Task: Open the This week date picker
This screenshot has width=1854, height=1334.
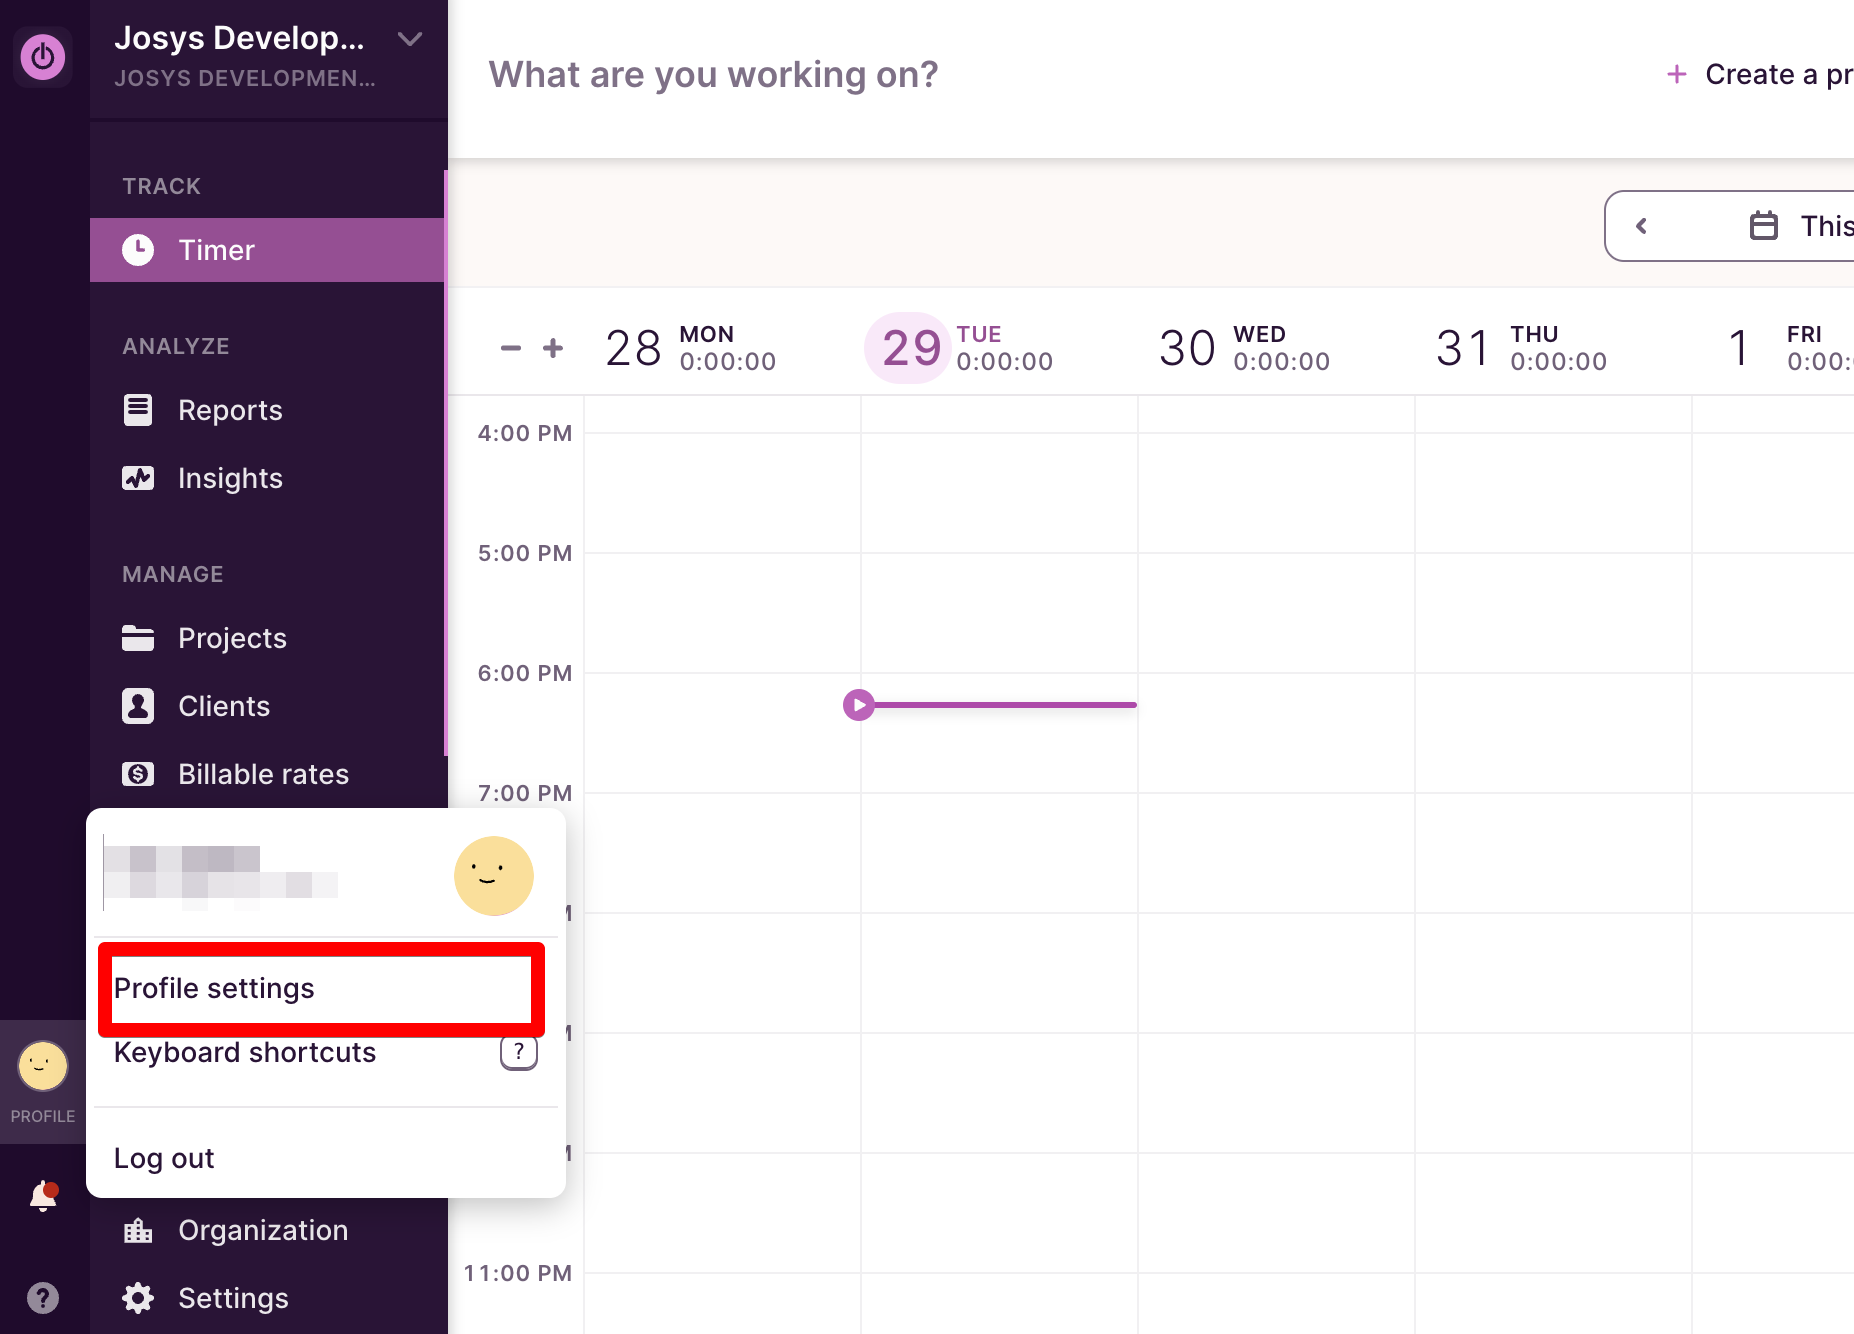Action: 1800,226
